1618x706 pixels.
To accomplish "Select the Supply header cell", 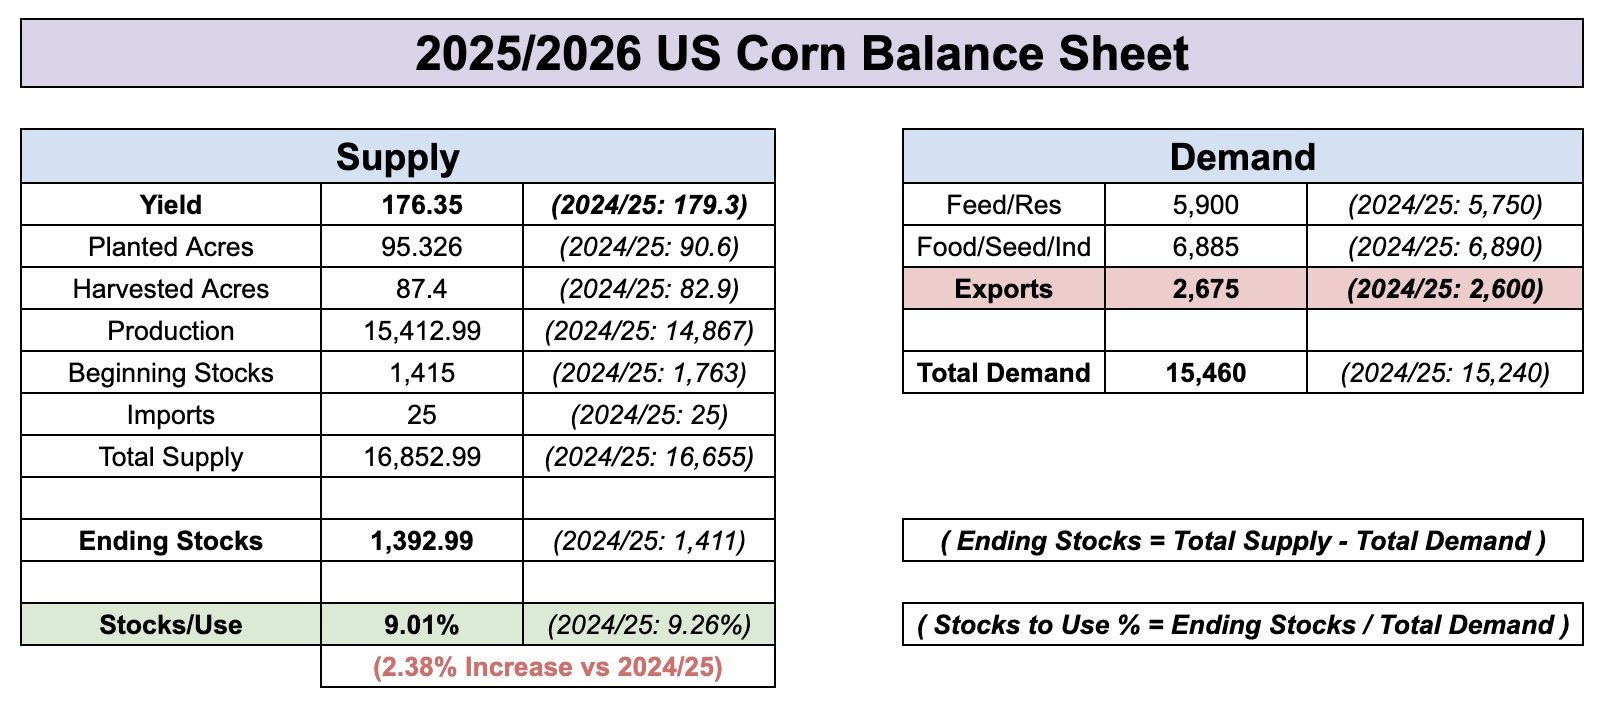I will [398, 157].
